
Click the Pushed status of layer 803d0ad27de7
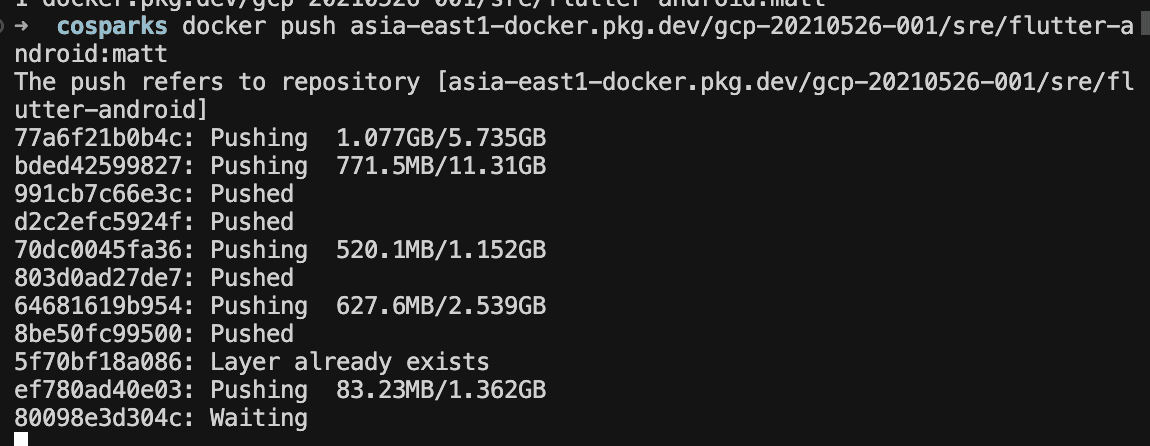252,277
